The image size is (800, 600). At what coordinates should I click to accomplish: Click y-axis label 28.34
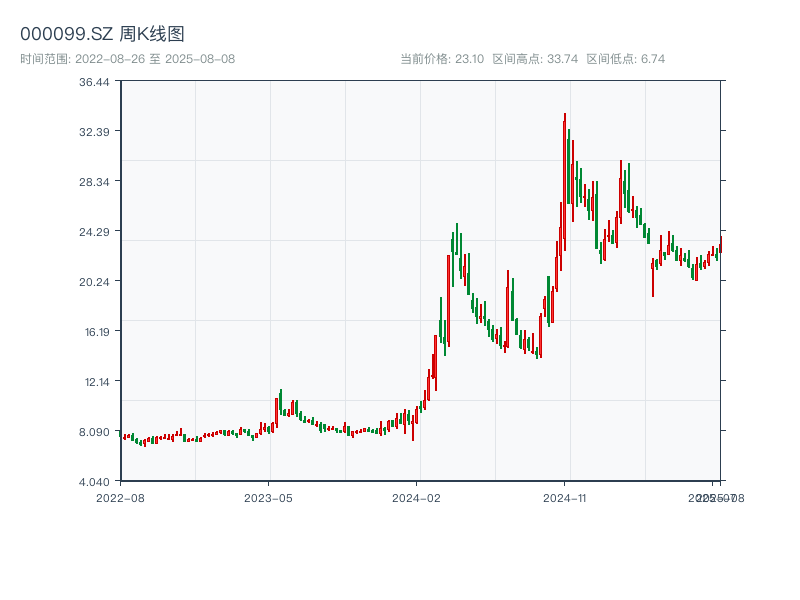click(x=94, y=182)
